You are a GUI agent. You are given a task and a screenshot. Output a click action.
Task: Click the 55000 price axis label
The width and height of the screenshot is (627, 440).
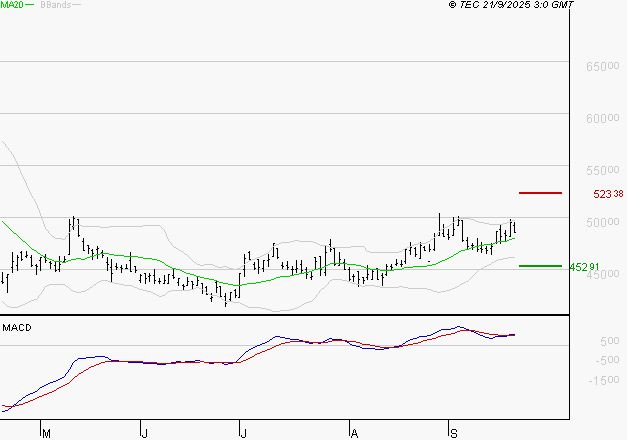604,170
